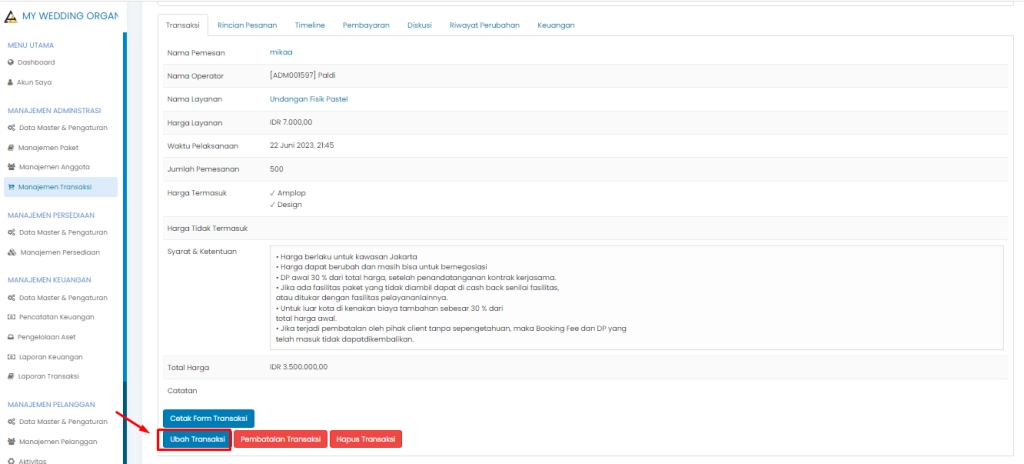Switch to the Rincian Pesanan tab

click(x=246, y=24)
